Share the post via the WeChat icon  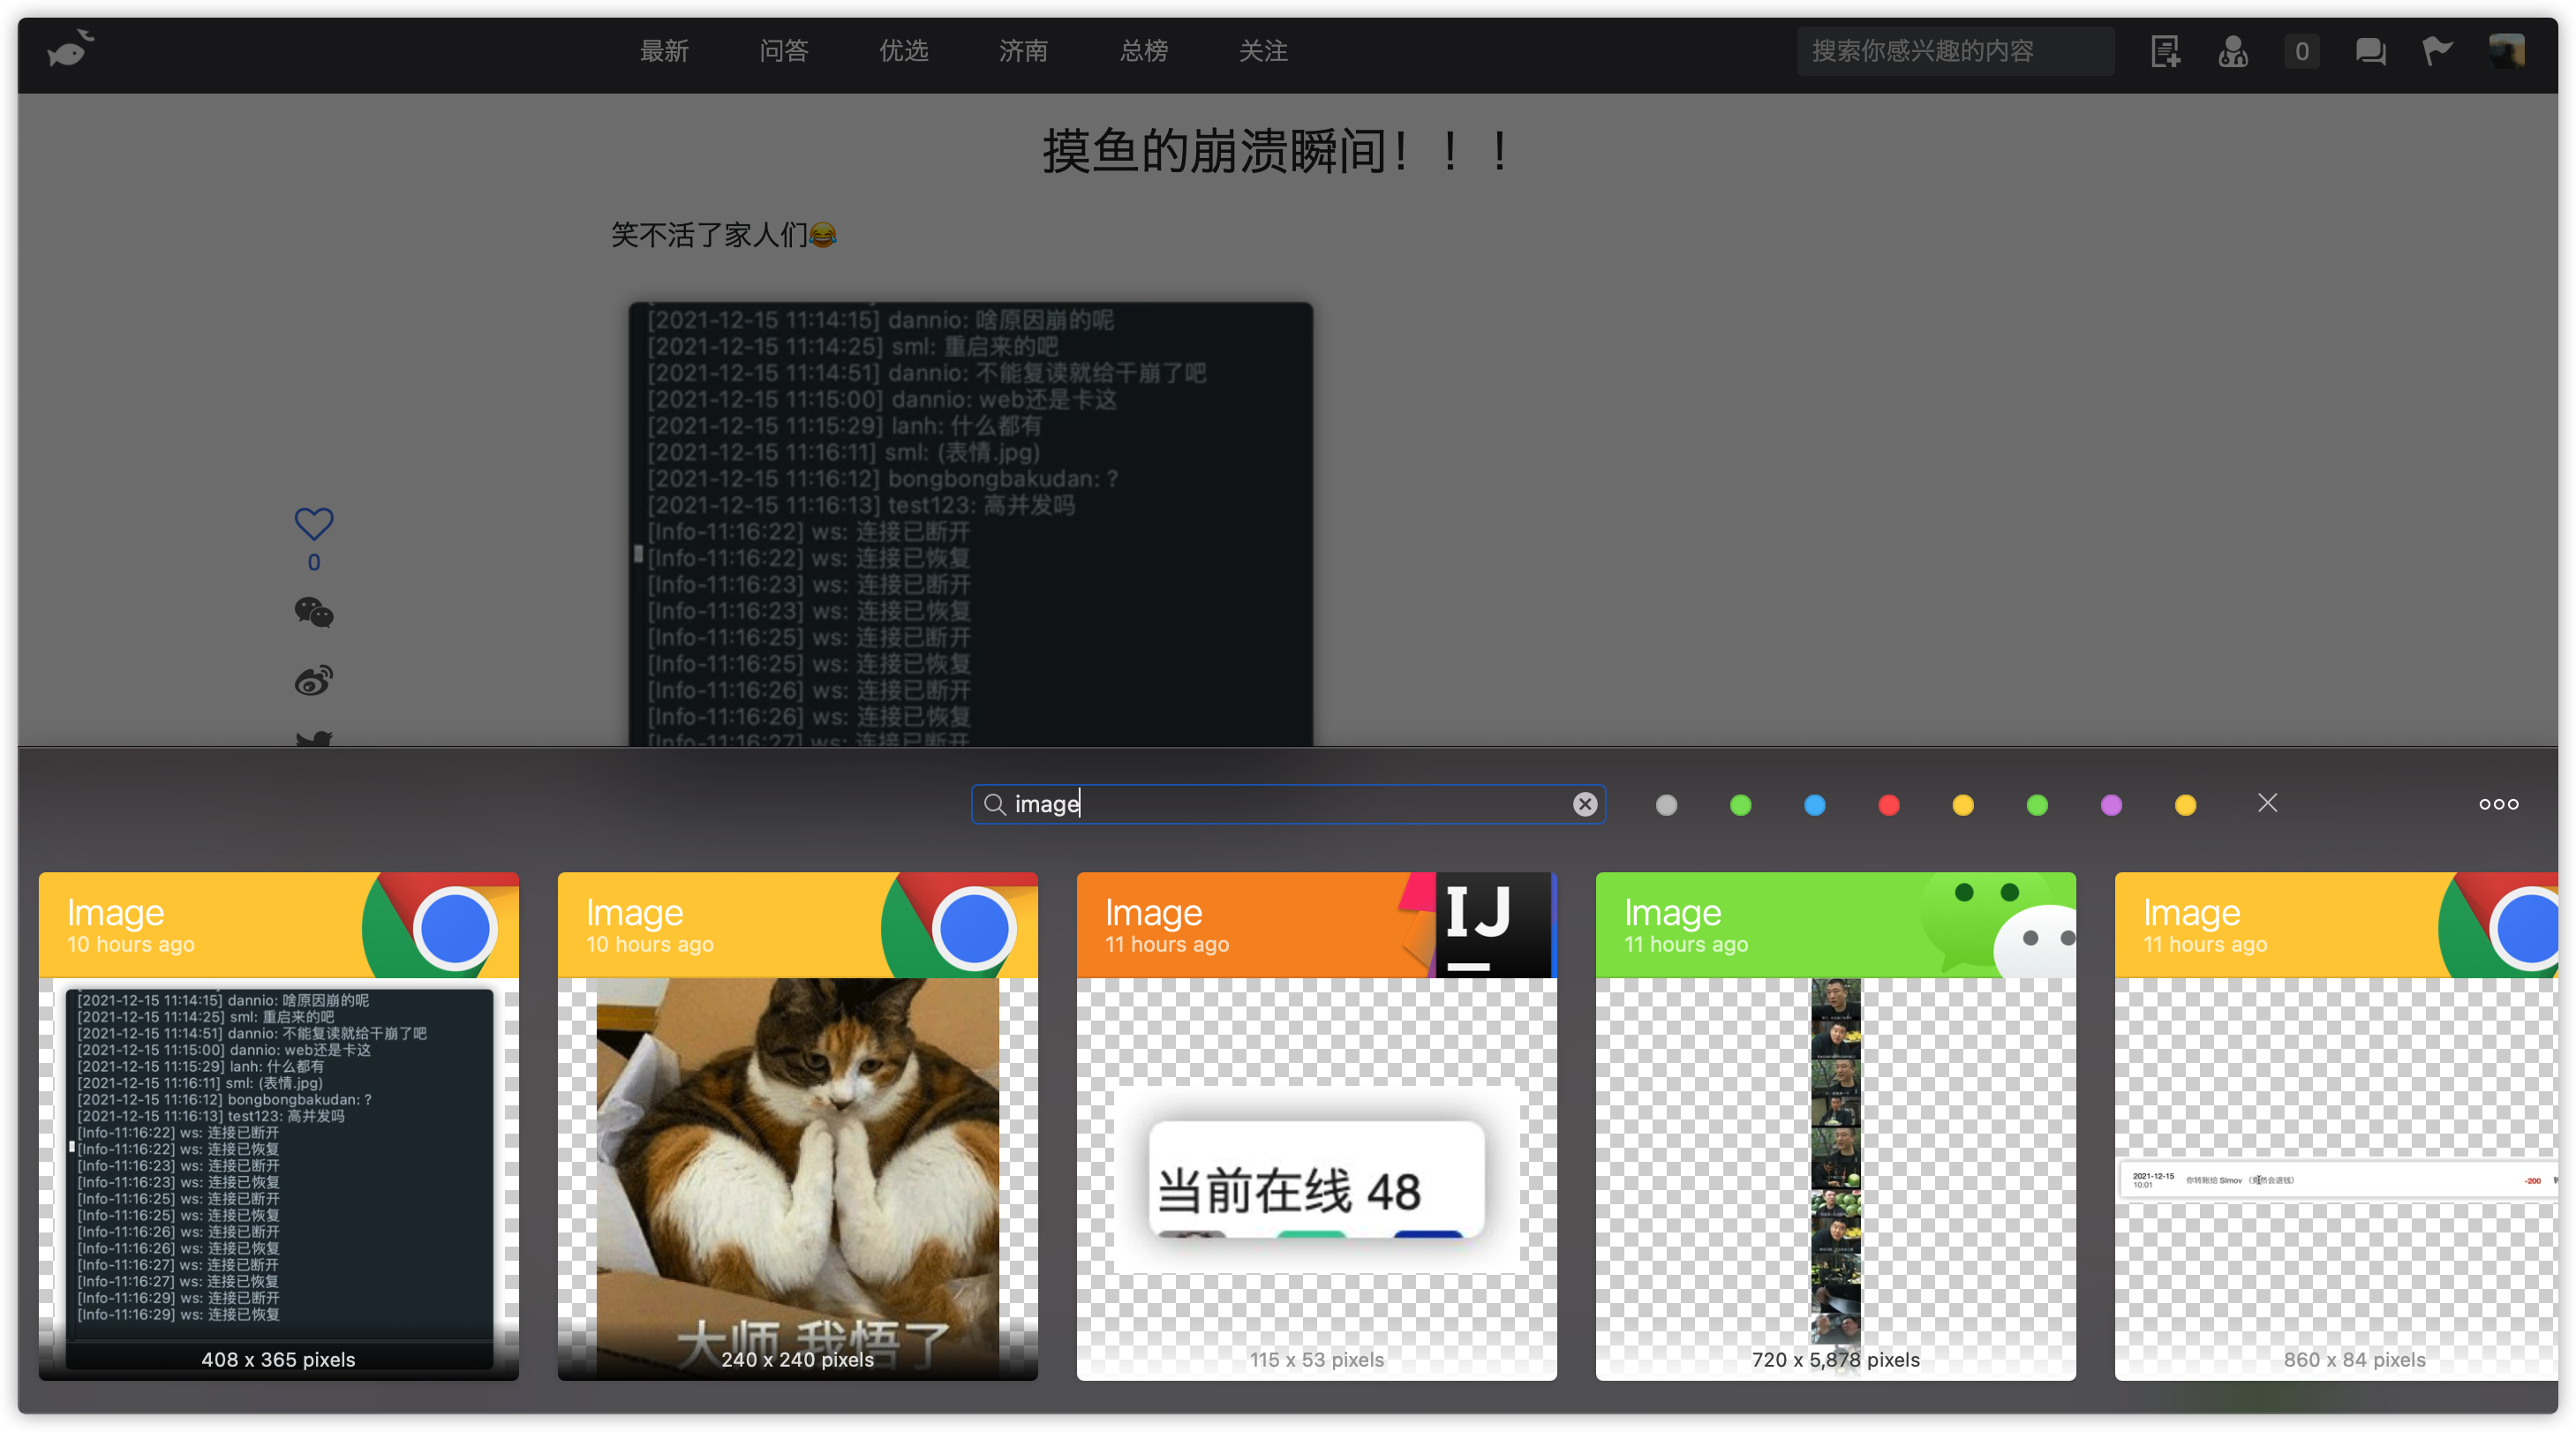point(314,612)
